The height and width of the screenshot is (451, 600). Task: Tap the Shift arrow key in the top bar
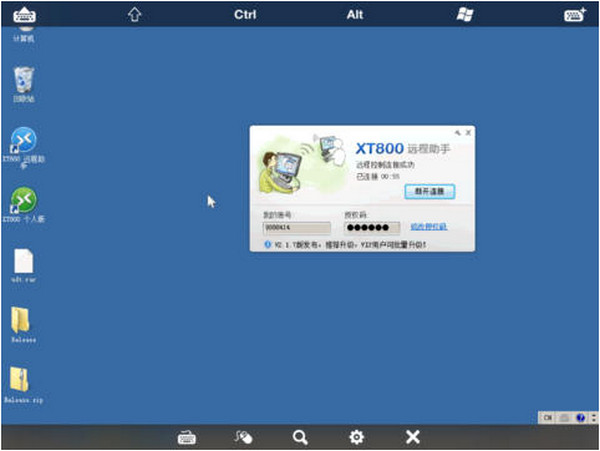pyautogui.click(x=134, y=15)
